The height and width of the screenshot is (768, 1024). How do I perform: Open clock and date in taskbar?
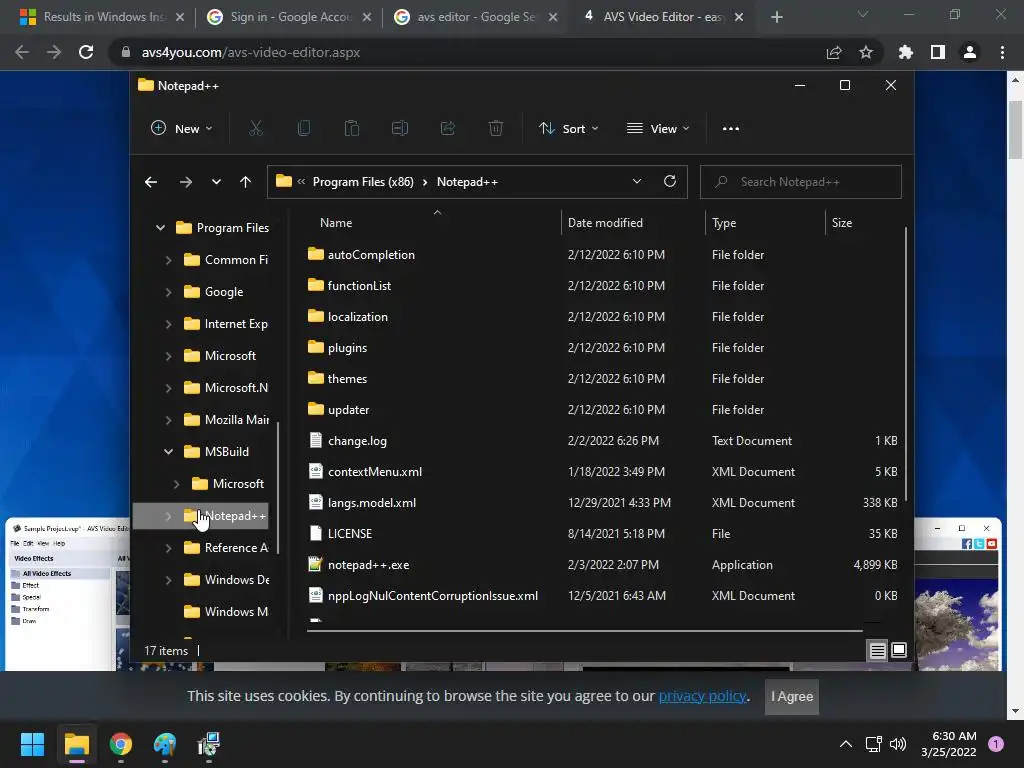pos(948,744)
